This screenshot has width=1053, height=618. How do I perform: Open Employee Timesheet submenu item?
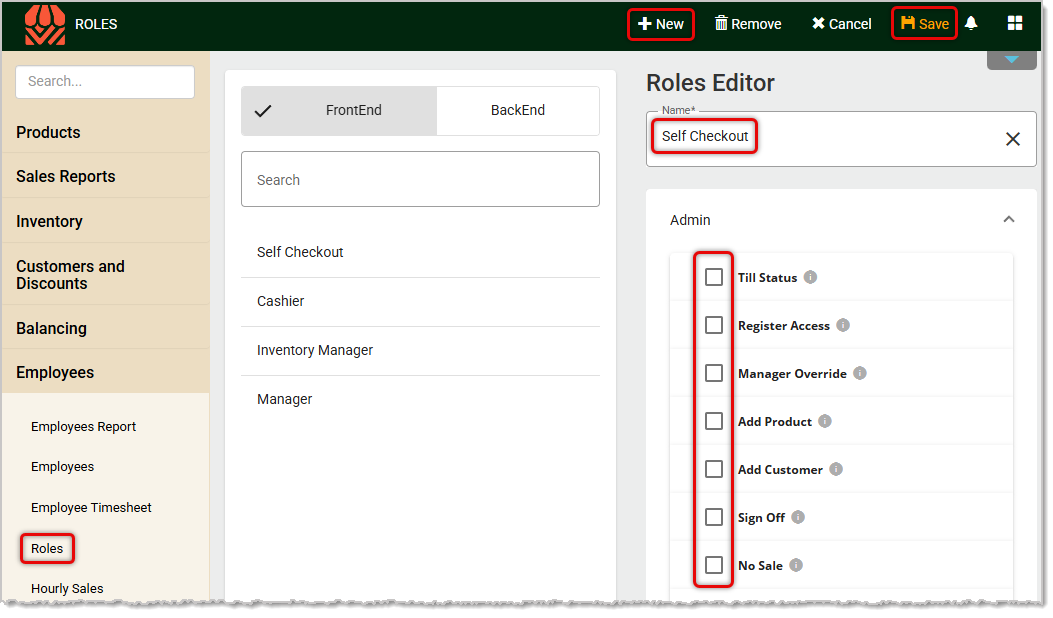[x=91, y=508]
